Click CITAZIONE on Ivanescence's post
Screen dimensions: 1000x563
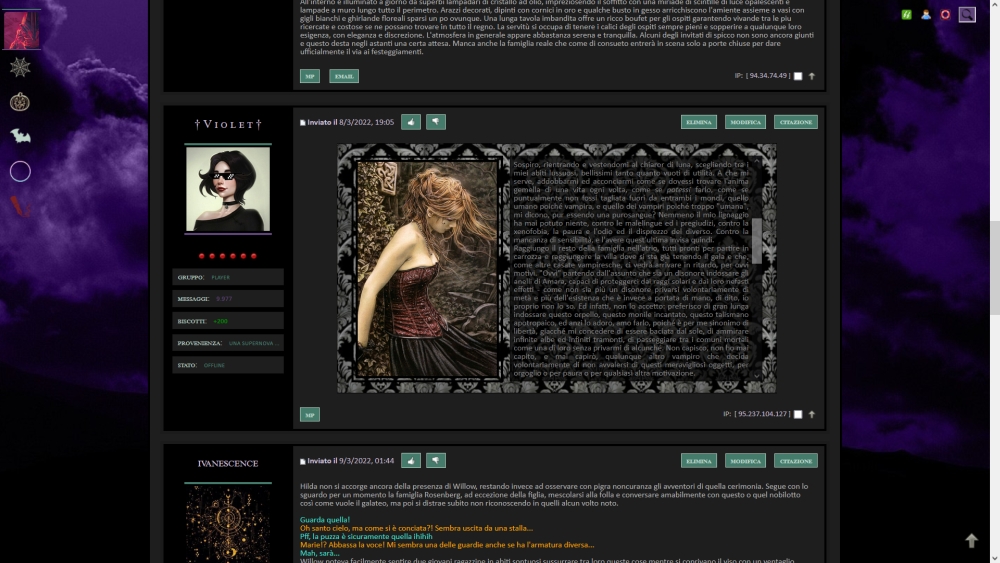(x=795, y=460)
